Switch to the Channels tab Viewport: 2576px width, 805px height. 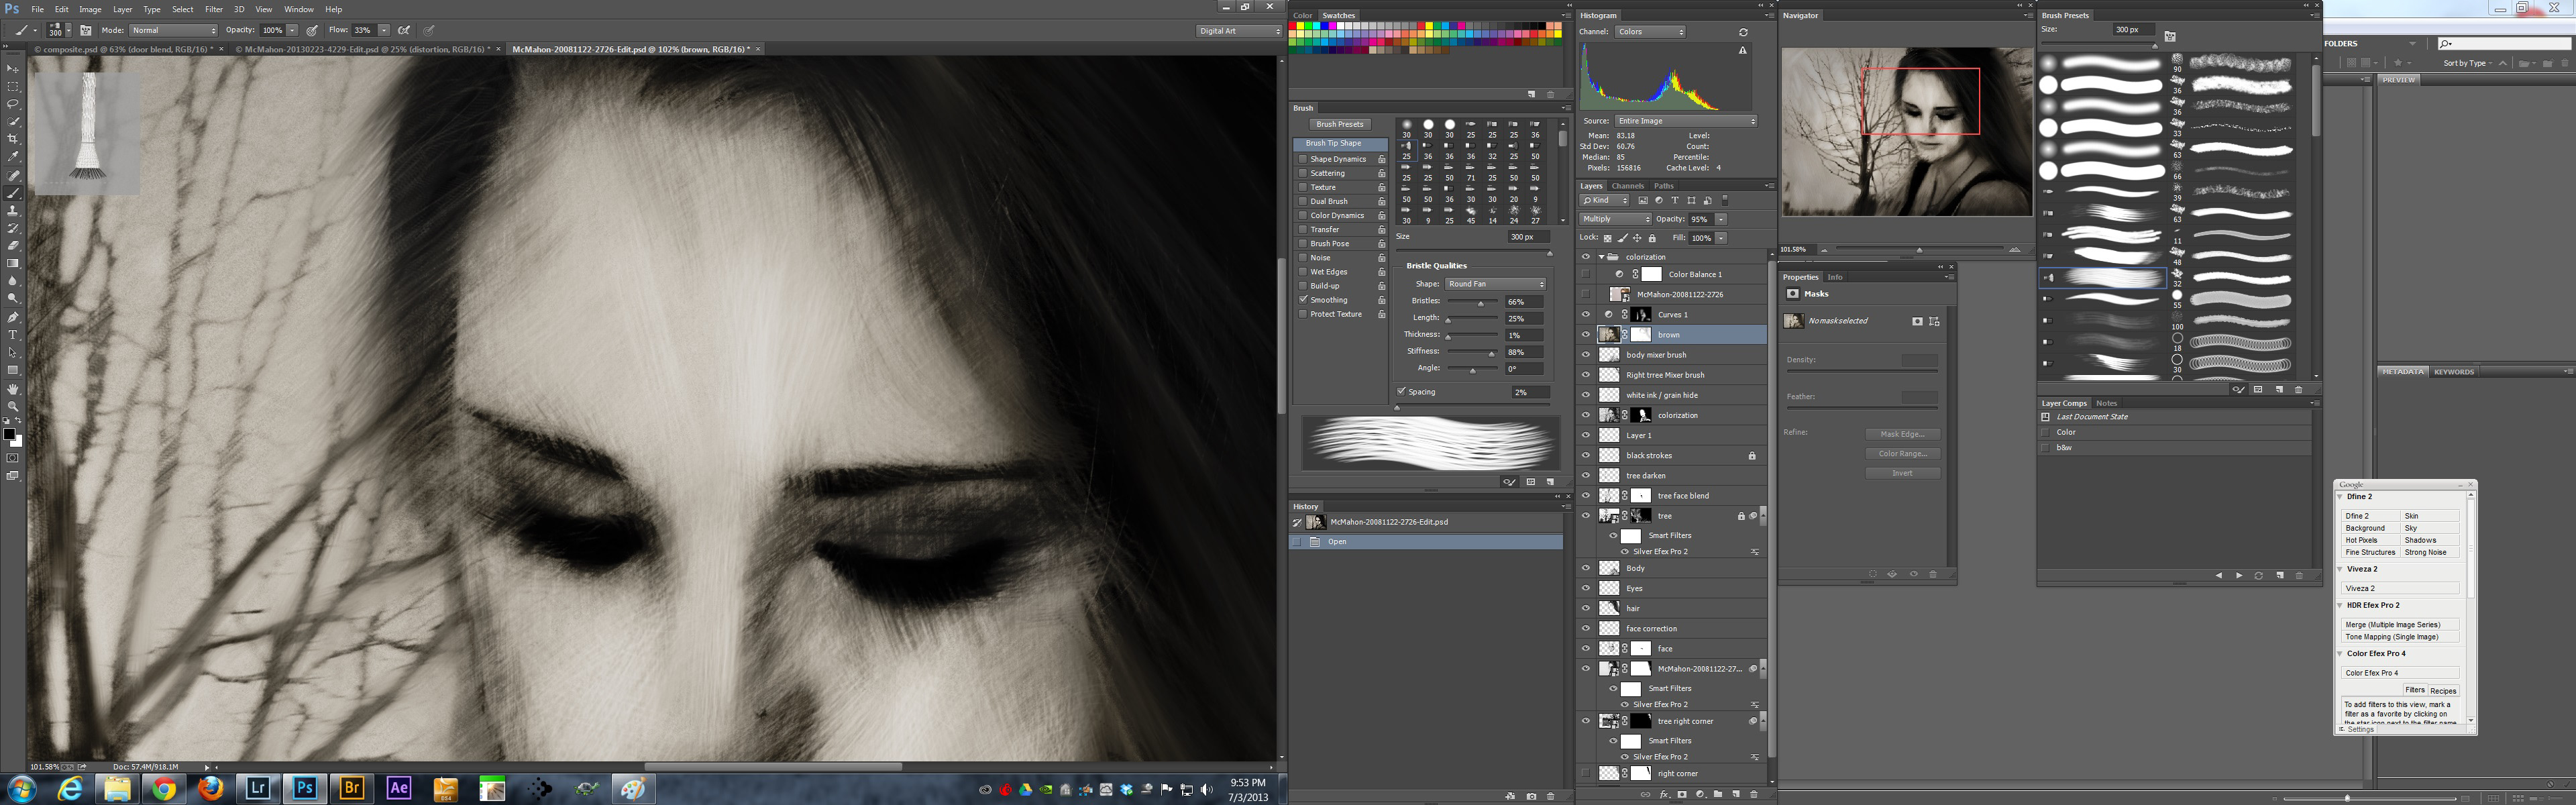tap(1627, 186)
